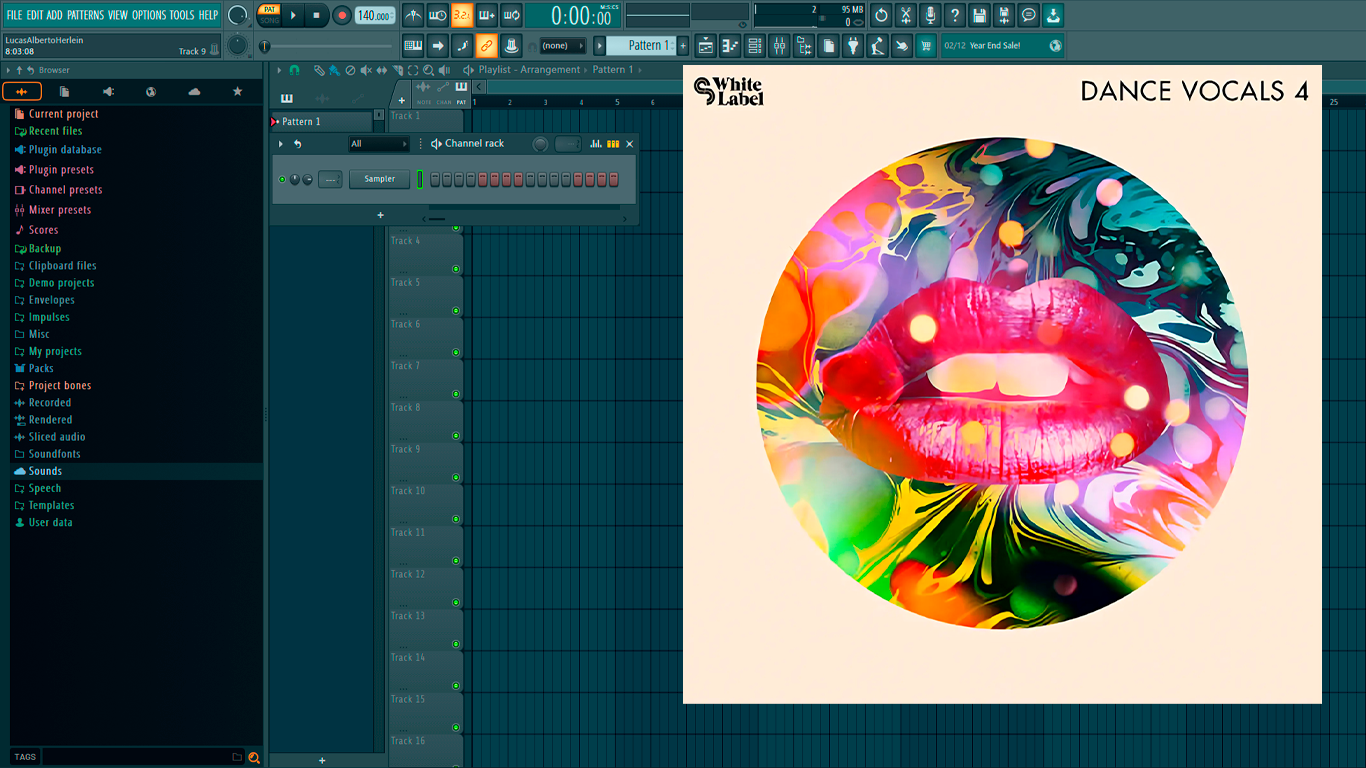Click the download content icon
Viewport: 1366px width, 768px height.
tap(1053, 15)
